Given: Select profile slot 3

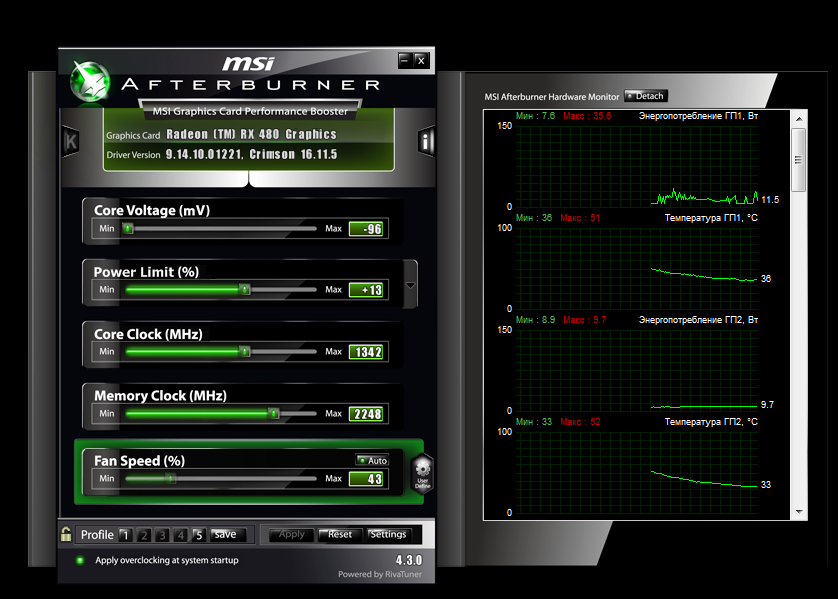Looking at the screenshot, I should 162,535.
